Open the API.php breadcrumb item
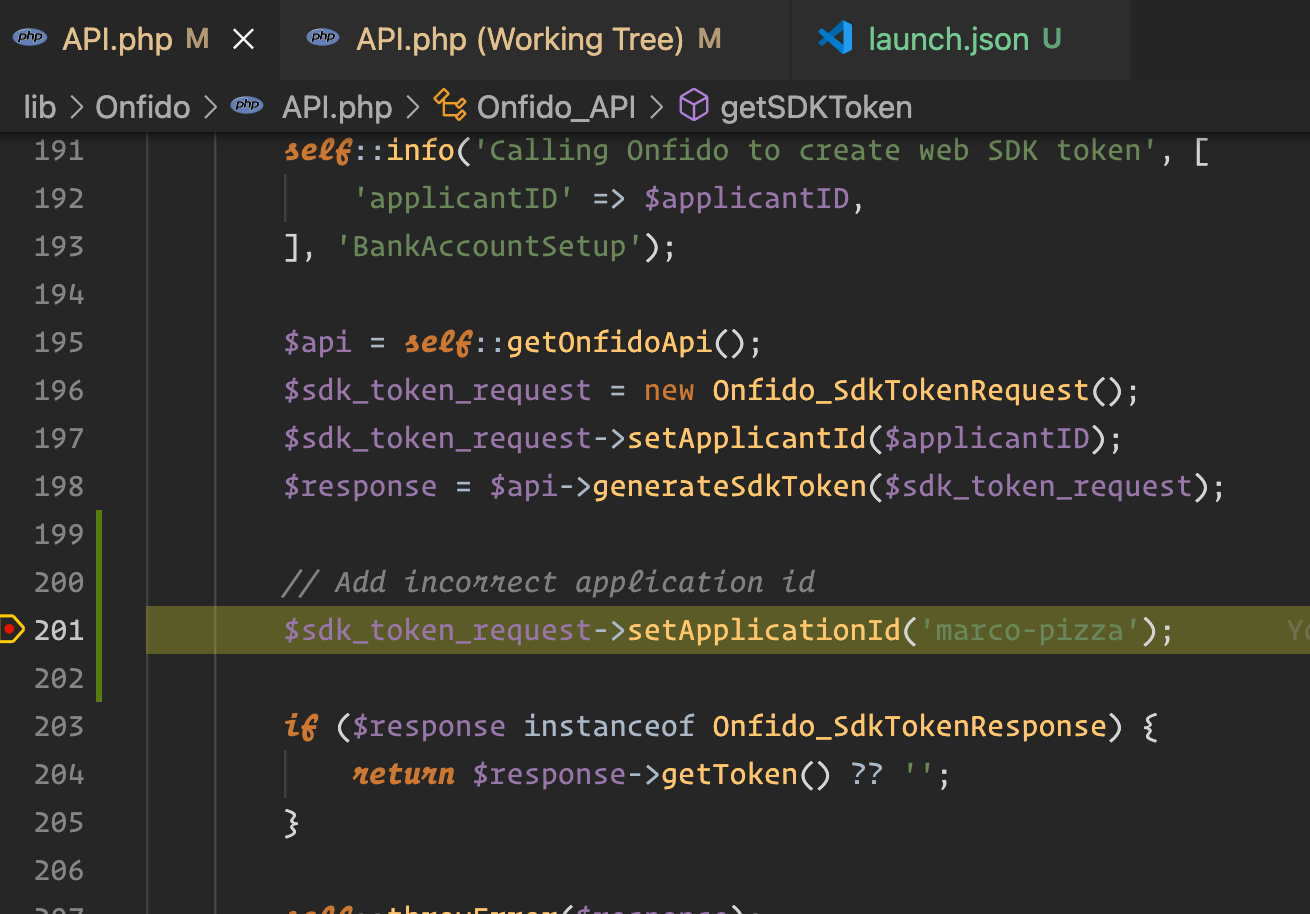 click(x=337, y=107)
